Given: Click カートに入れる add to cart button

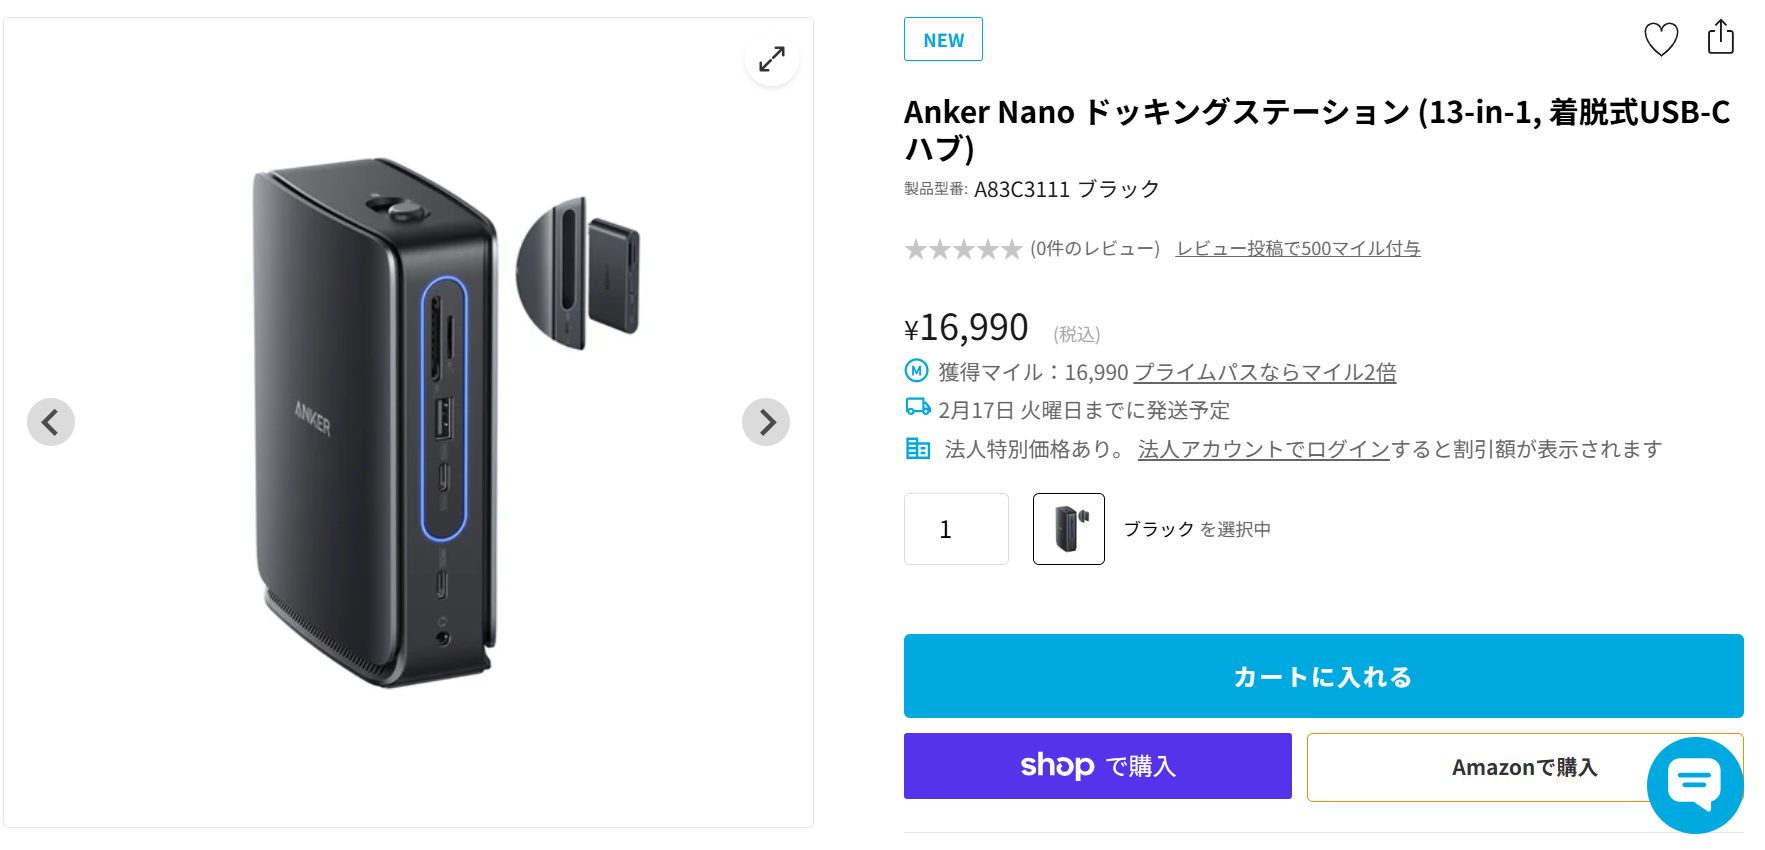Looking at the screenshot, I should pyautogui.click(x=1323, y=676).
